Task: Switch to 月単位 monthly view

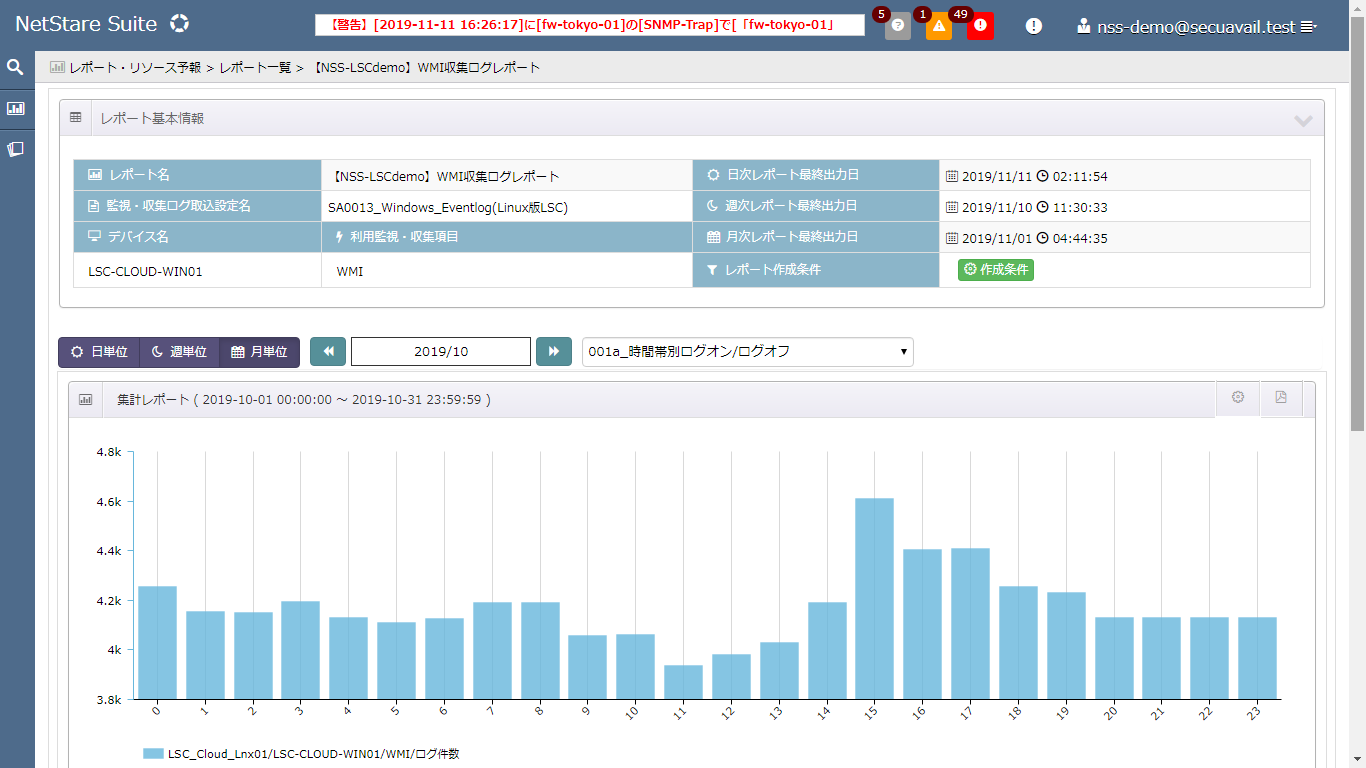Action: pos(259,352)
